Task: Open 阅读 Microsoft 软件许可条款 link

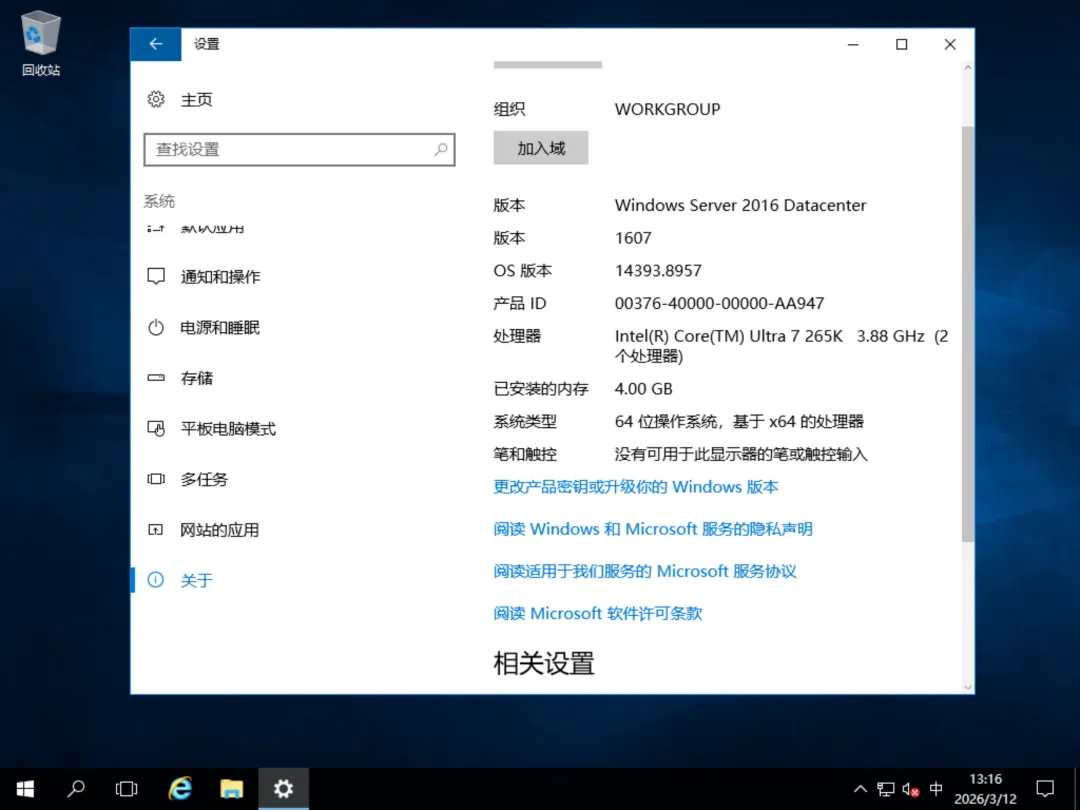Action: point(598,613)
